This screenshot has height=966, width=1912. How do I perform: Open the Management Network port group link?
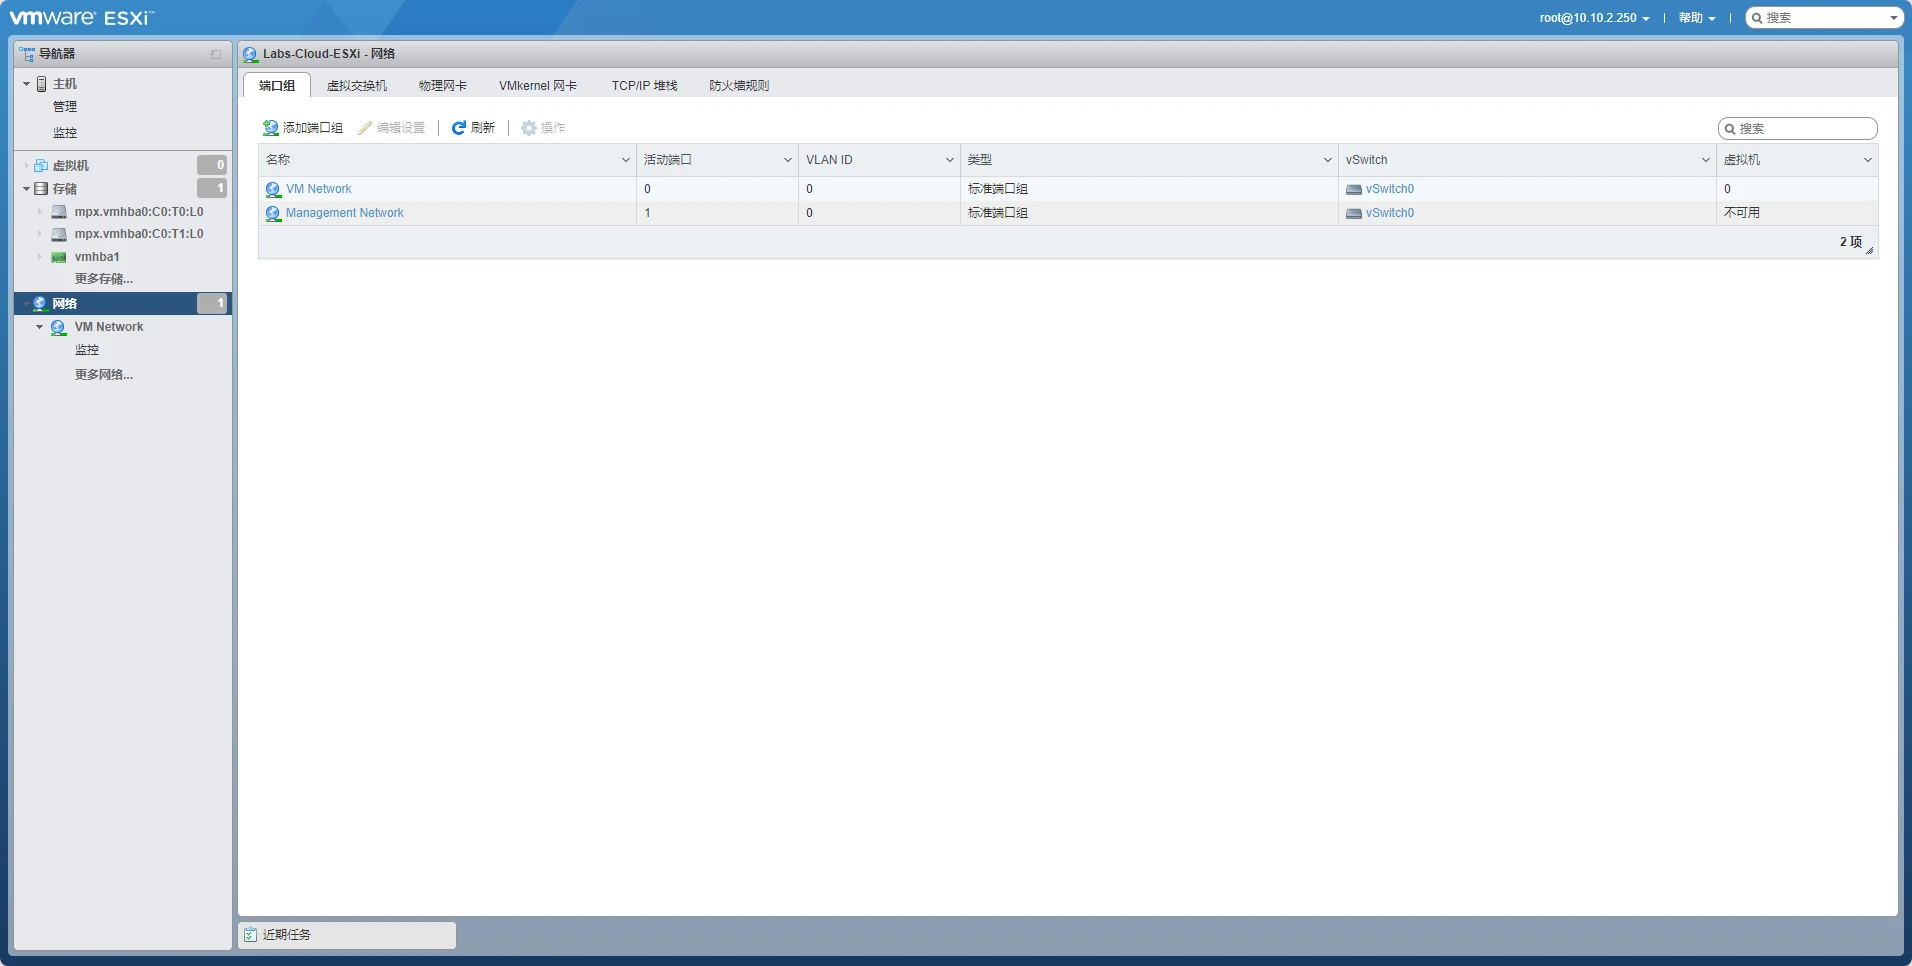point(344,213)
